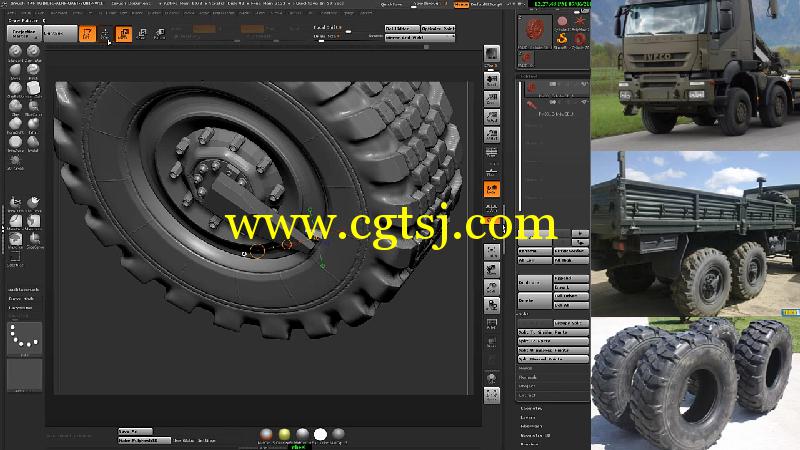Open the dots stroke type thumbnail

click(x=24, y=337)
